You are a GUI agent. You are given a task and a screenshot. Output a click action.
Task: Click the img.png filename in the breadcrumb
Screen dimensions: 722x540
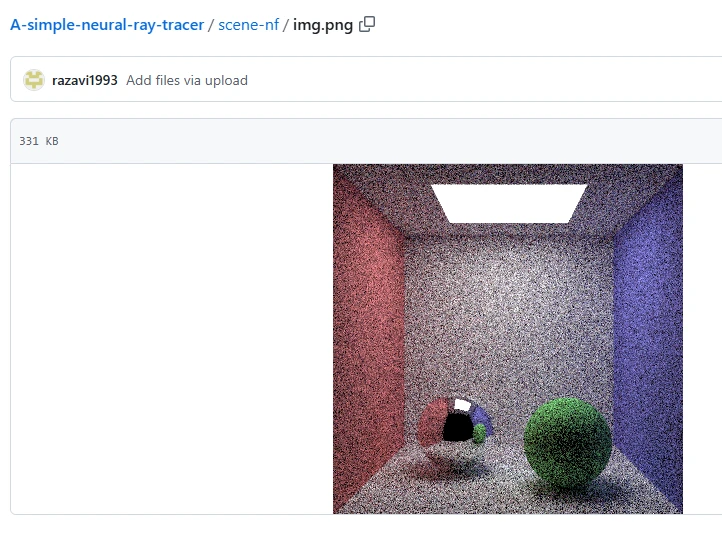(323, 25)
